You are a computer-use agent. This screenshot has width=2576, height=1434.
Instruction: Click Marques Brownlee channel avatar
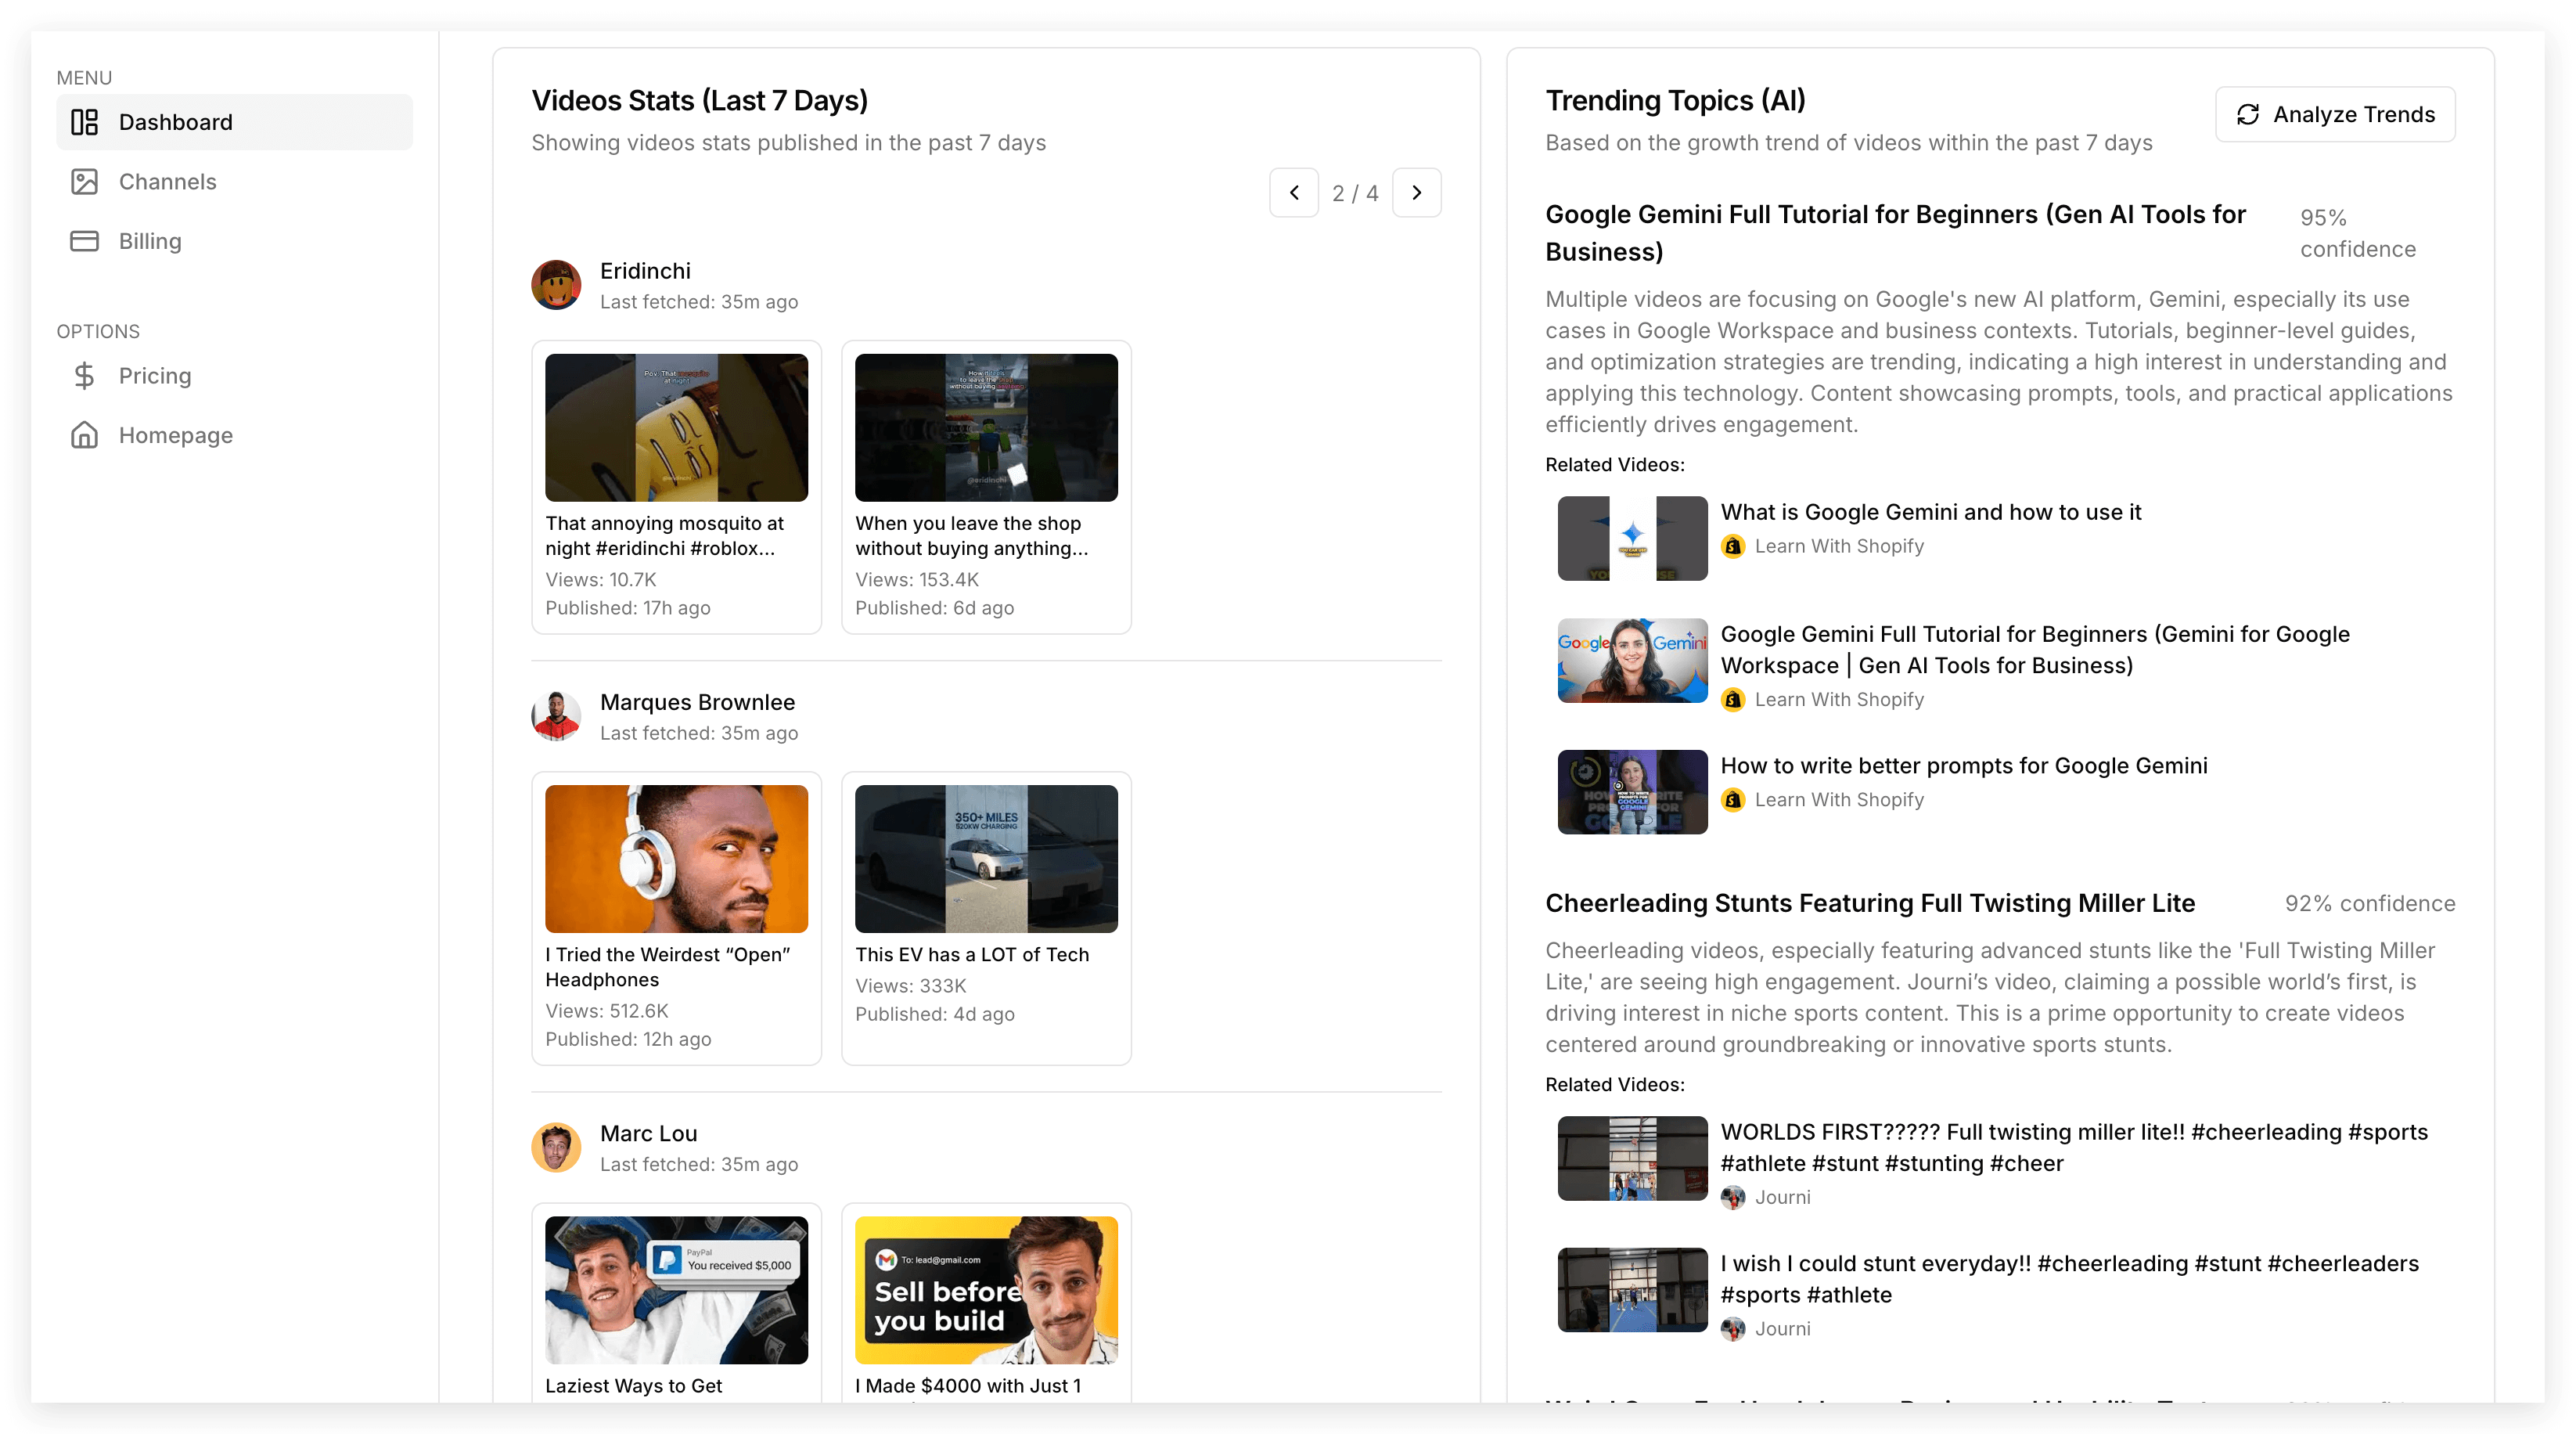point(556,716)
